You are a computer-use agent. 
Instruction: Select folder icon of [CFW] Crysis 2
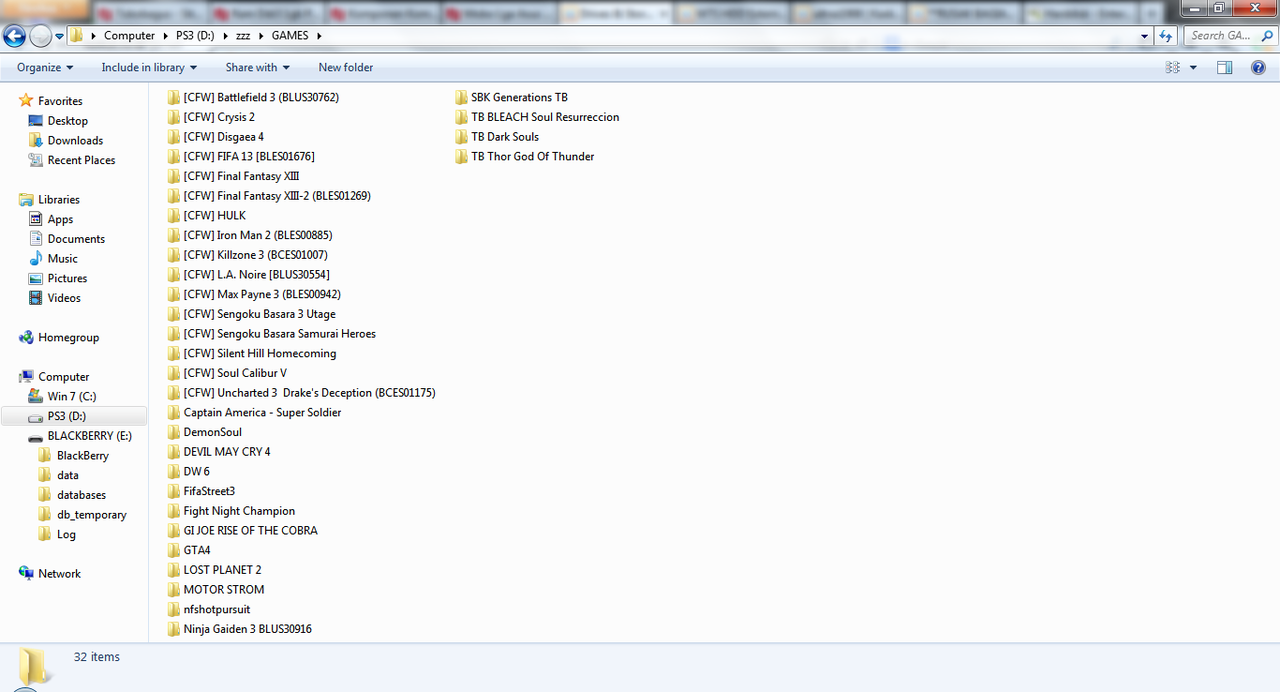(x=174, y=117)
